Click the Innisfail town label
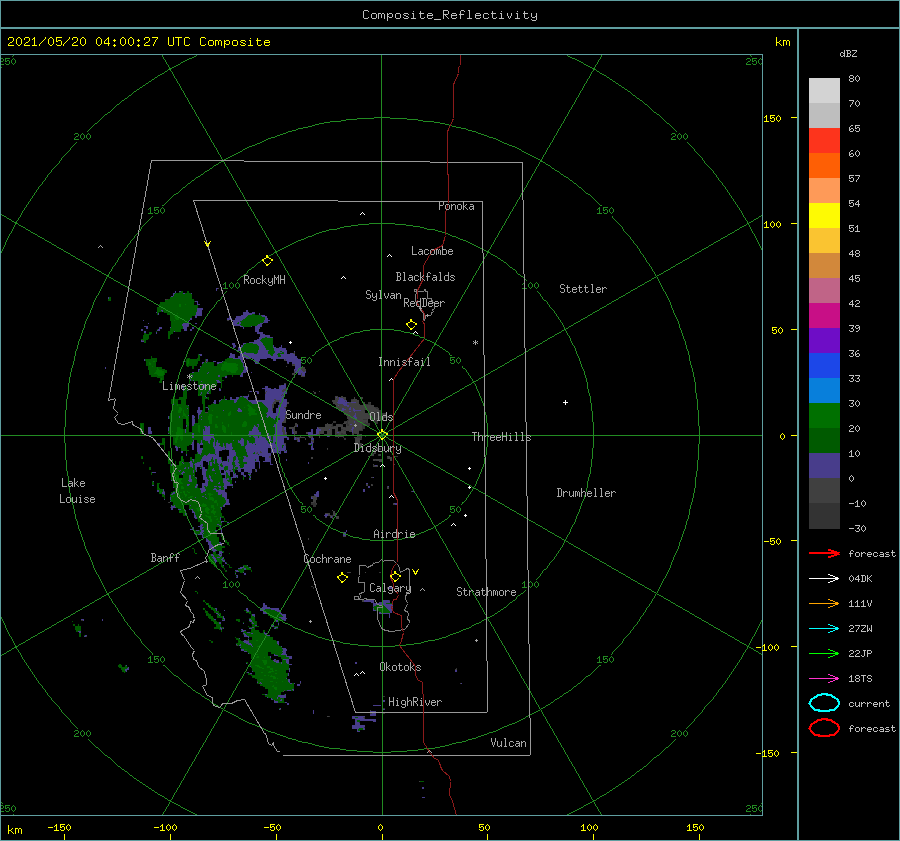The image size is (900, 841). (x=404, y=362)
